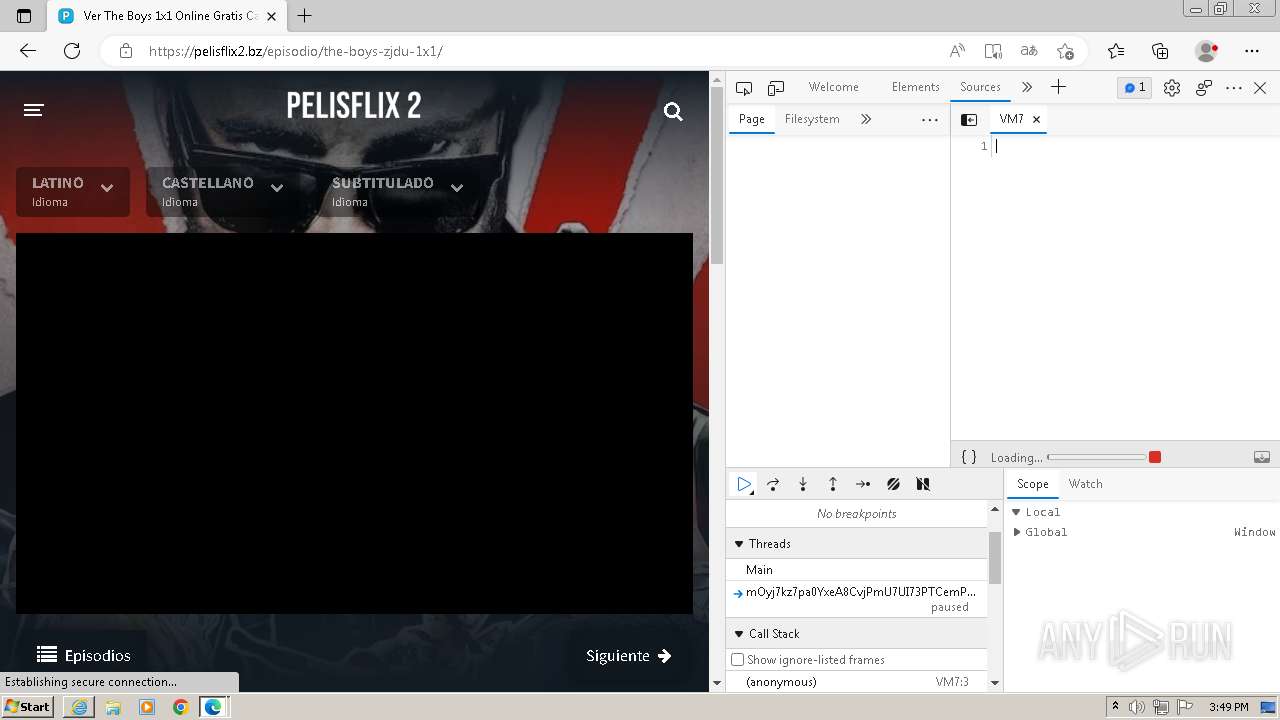Click the Loading progress bar
The width and height of the screenshot is (1280, 720).
click(x=1096, y=457)
